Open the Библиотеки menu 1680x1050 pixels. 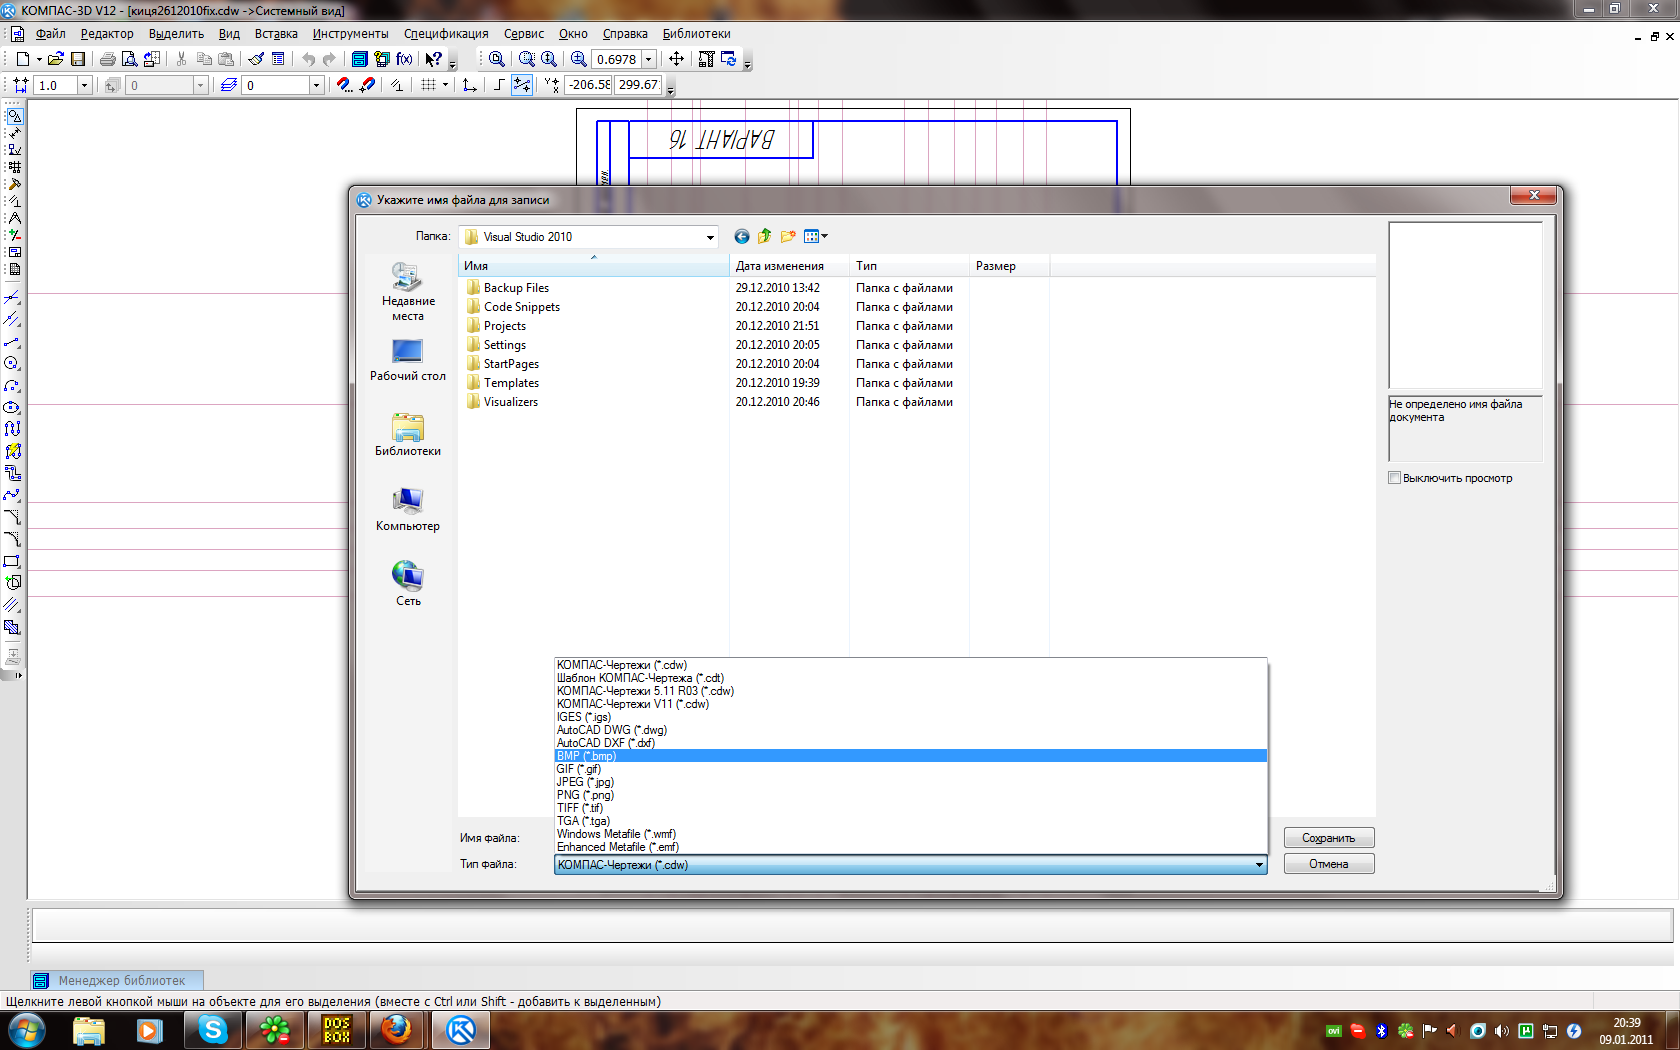coord(696,33)
